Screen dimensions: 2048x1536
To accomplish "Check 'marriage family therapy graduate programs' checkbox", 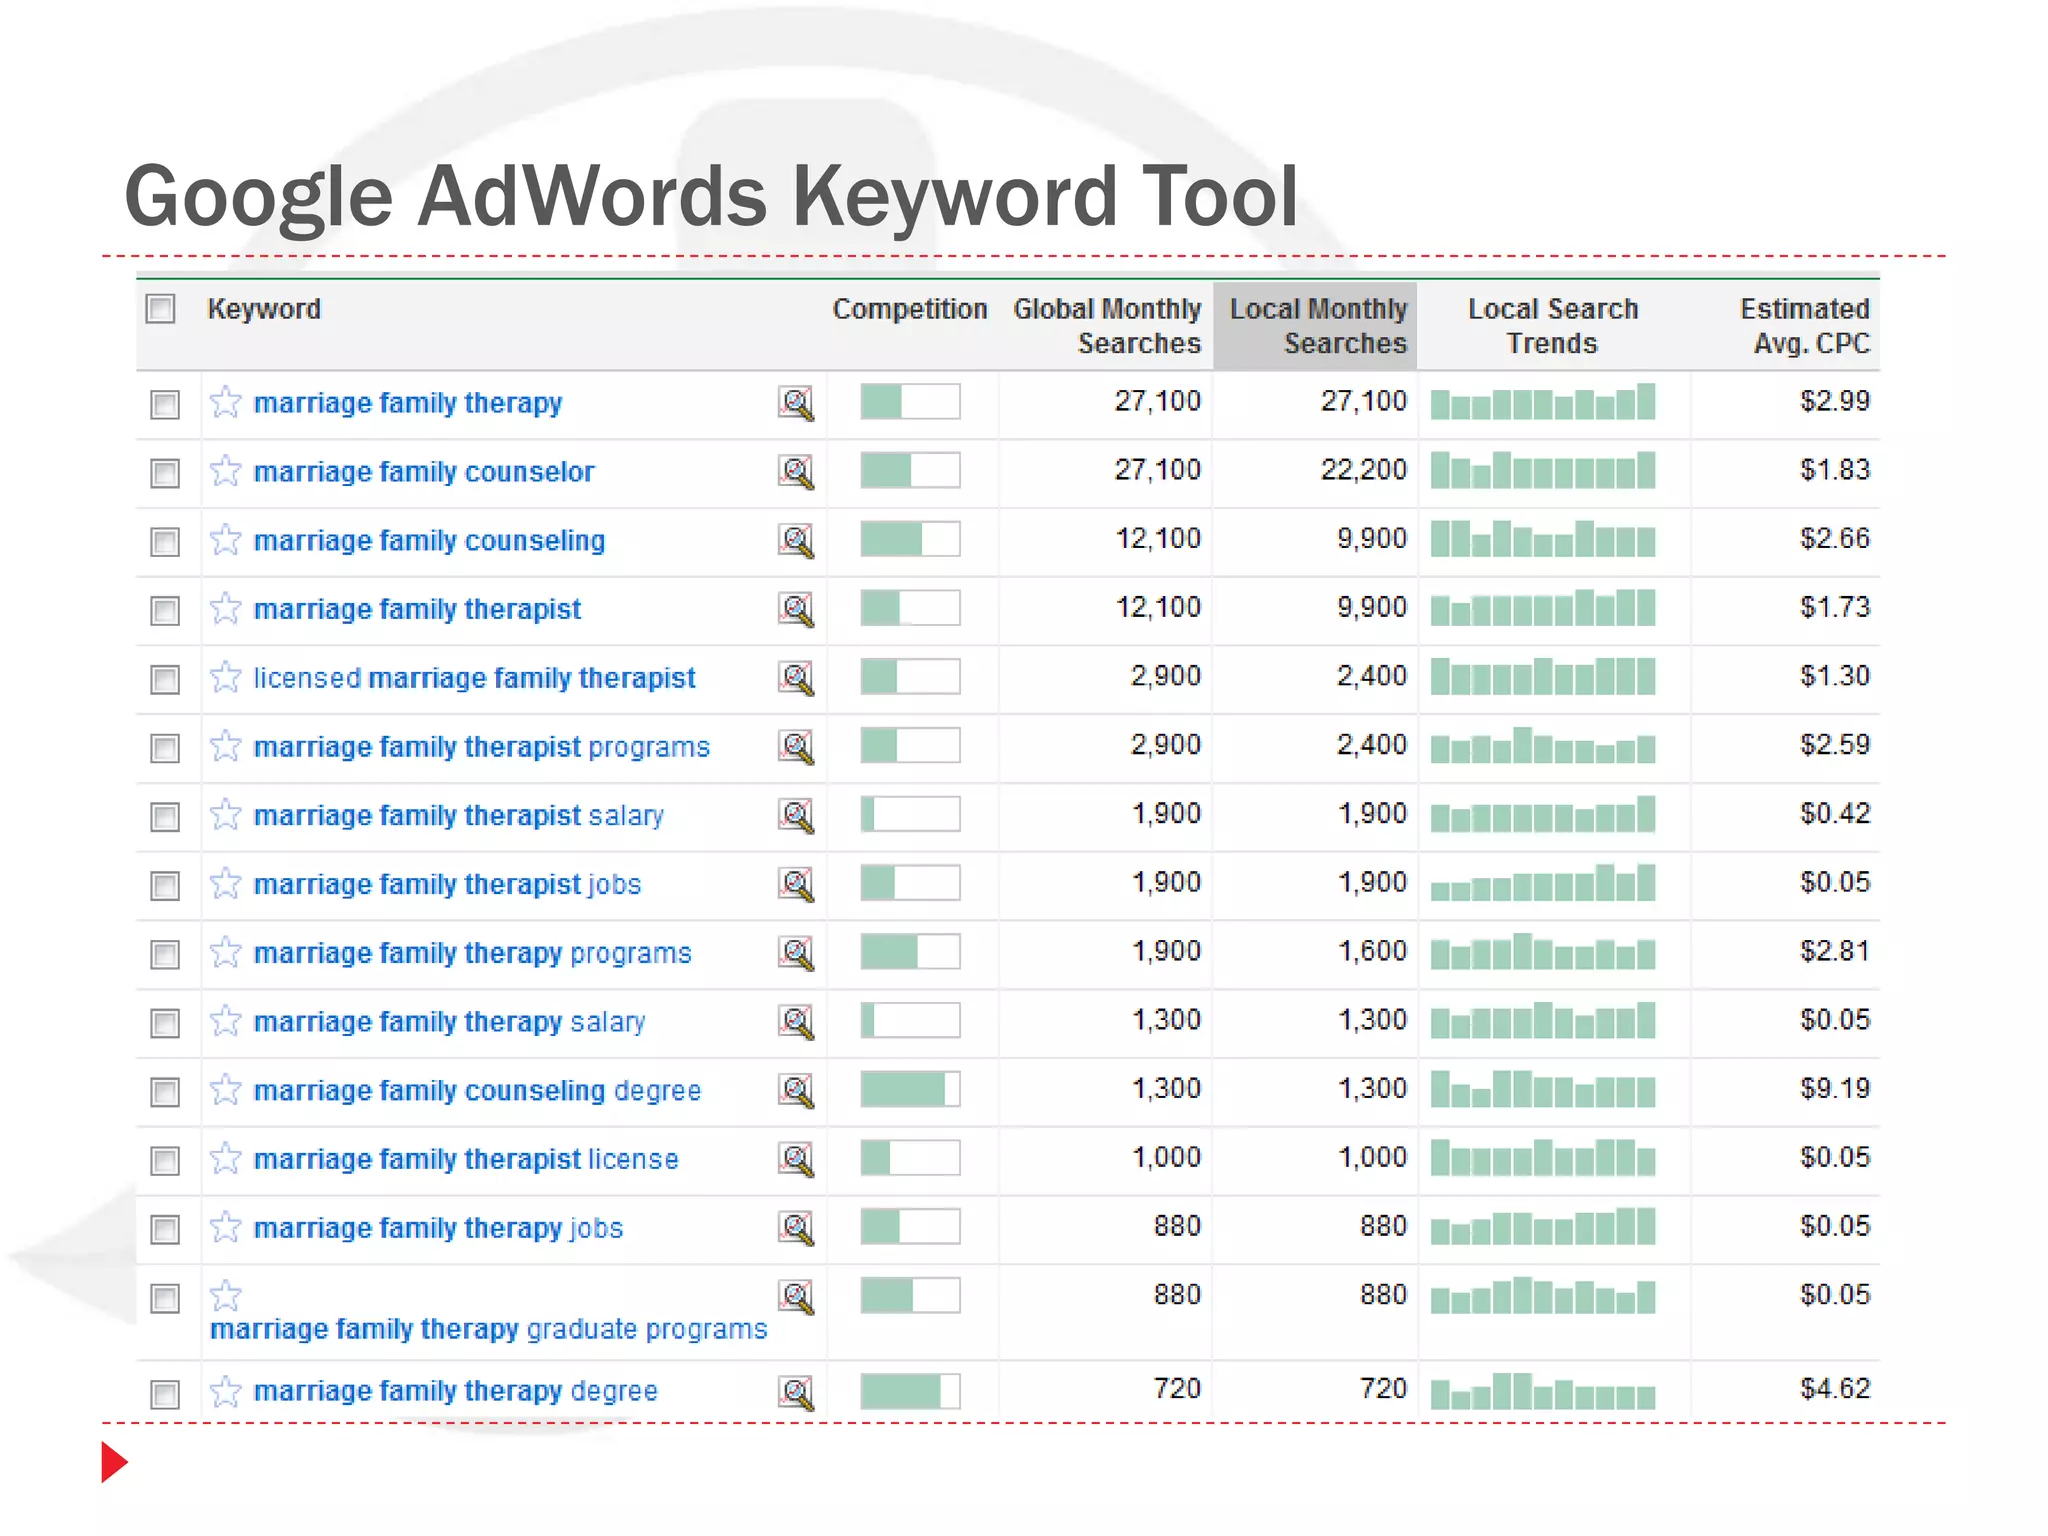I will [165, 1298].
